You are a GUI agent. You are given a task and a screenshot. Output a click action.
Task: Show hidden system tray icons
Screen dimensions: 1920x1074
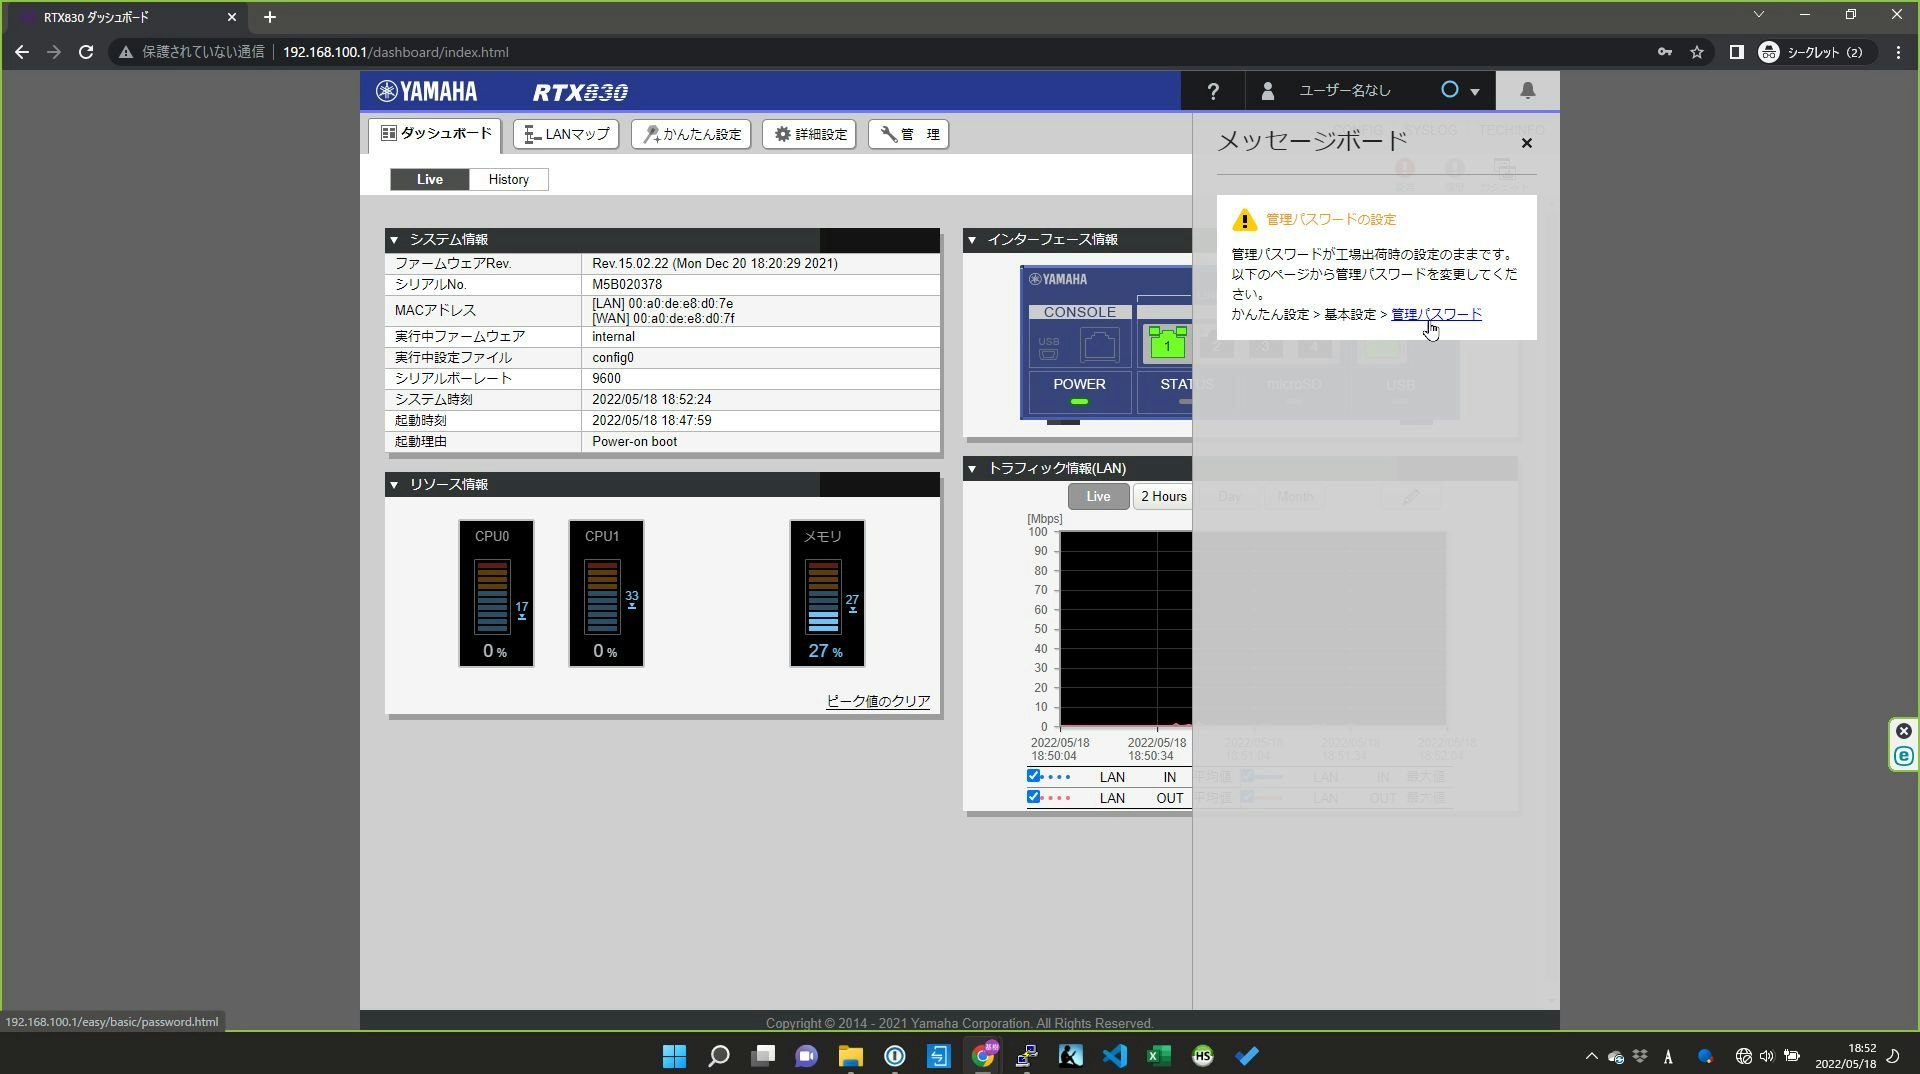(1591, 1056)
